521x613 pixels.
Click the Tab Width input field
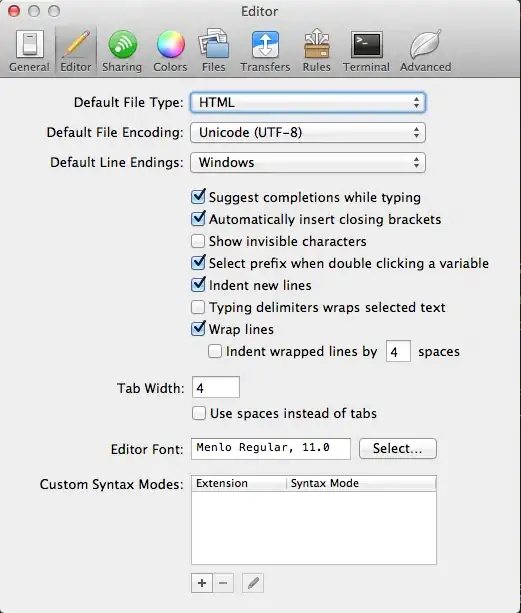tap(216, 387)
